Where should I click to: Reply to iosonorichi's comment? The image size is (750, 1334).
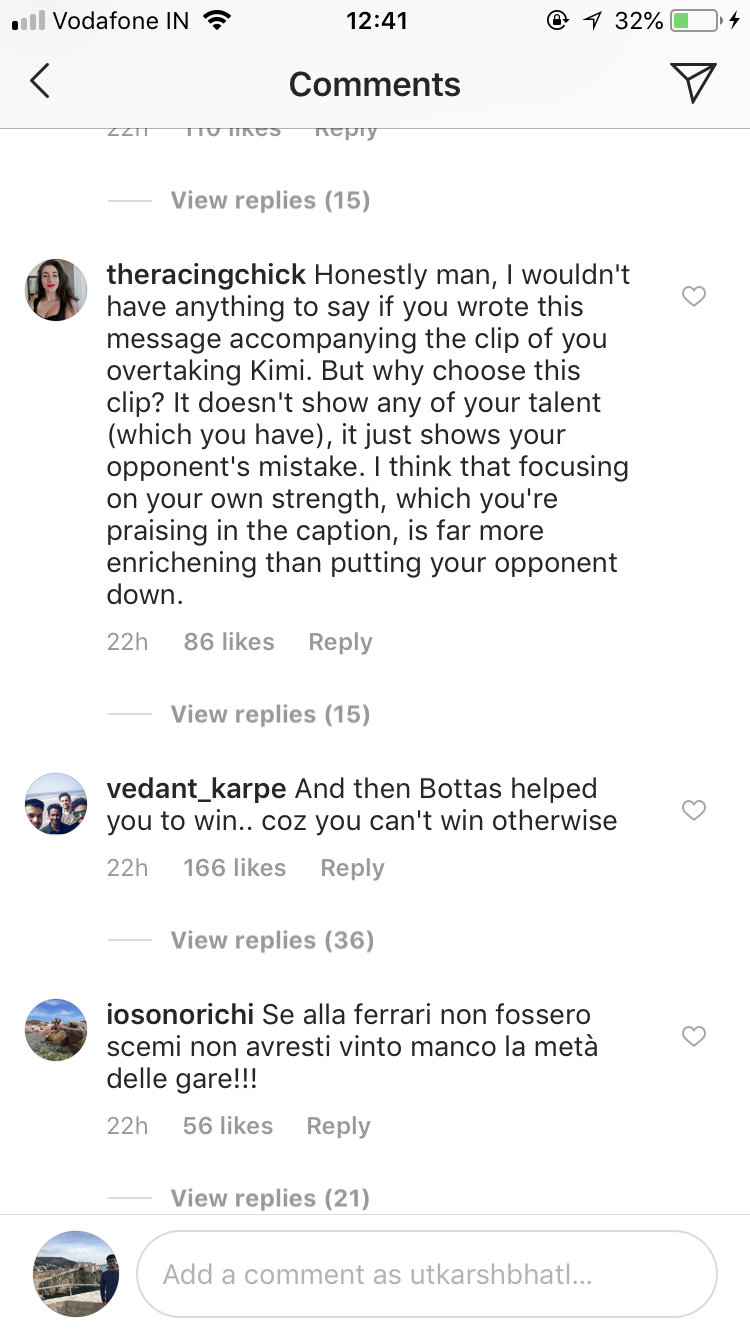(338, 1126)
